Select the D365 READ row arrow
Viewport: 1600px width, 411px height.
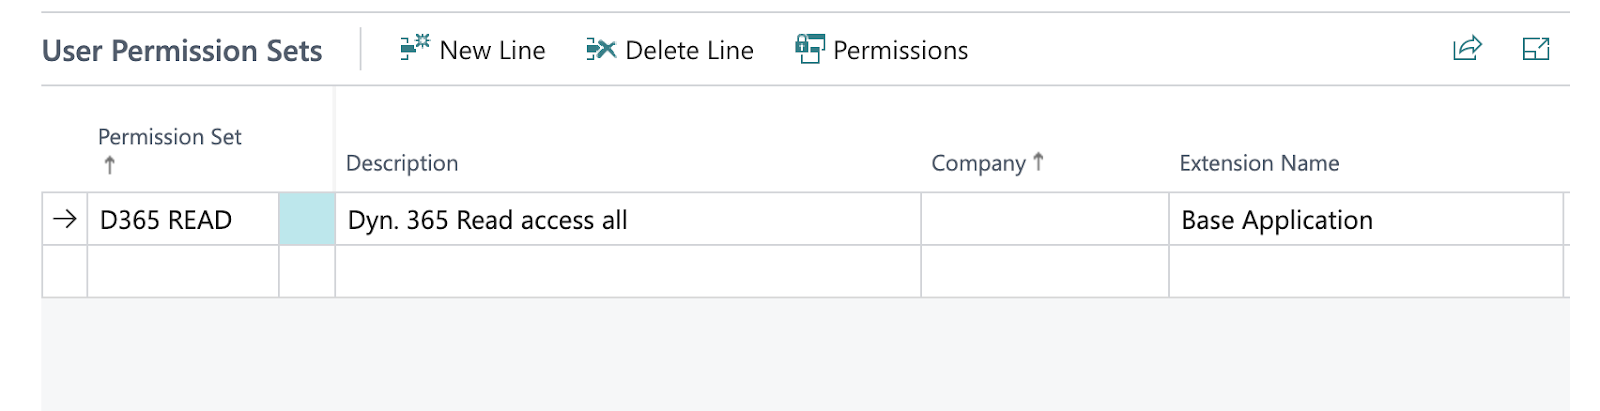pyautogui.click(x=65, y=219)
